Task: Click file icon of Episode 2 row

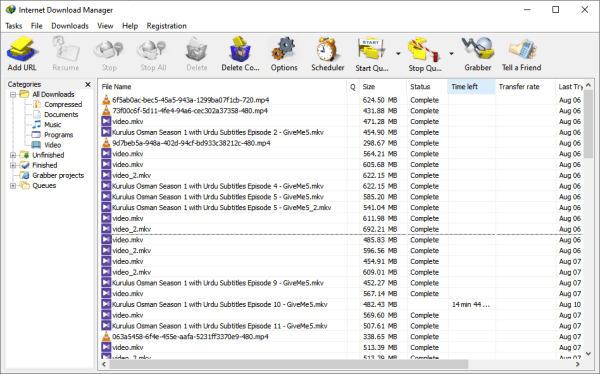Action: 106,132
